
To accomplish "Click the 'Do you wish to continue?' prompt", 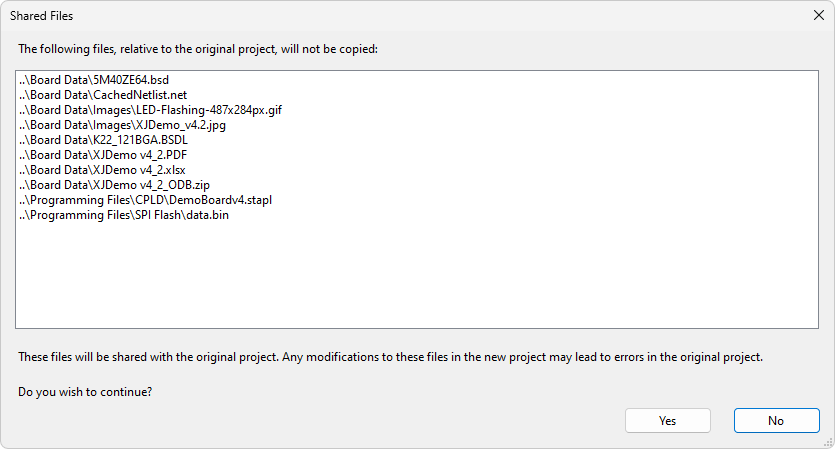I will click(x=85, y=392).
